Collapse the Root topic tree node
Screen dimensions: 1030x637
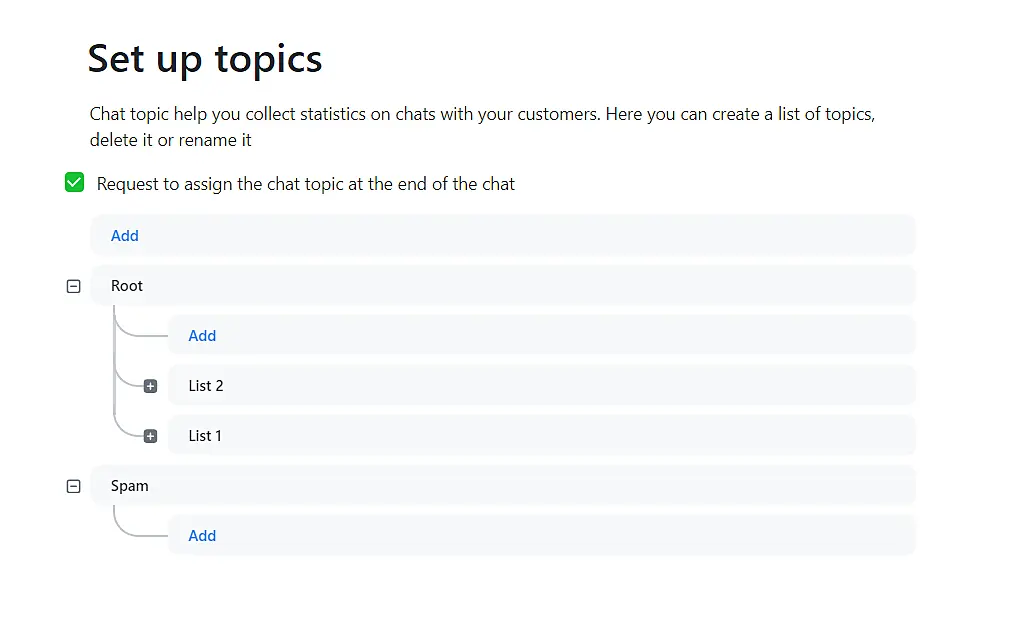coord(73,286)
